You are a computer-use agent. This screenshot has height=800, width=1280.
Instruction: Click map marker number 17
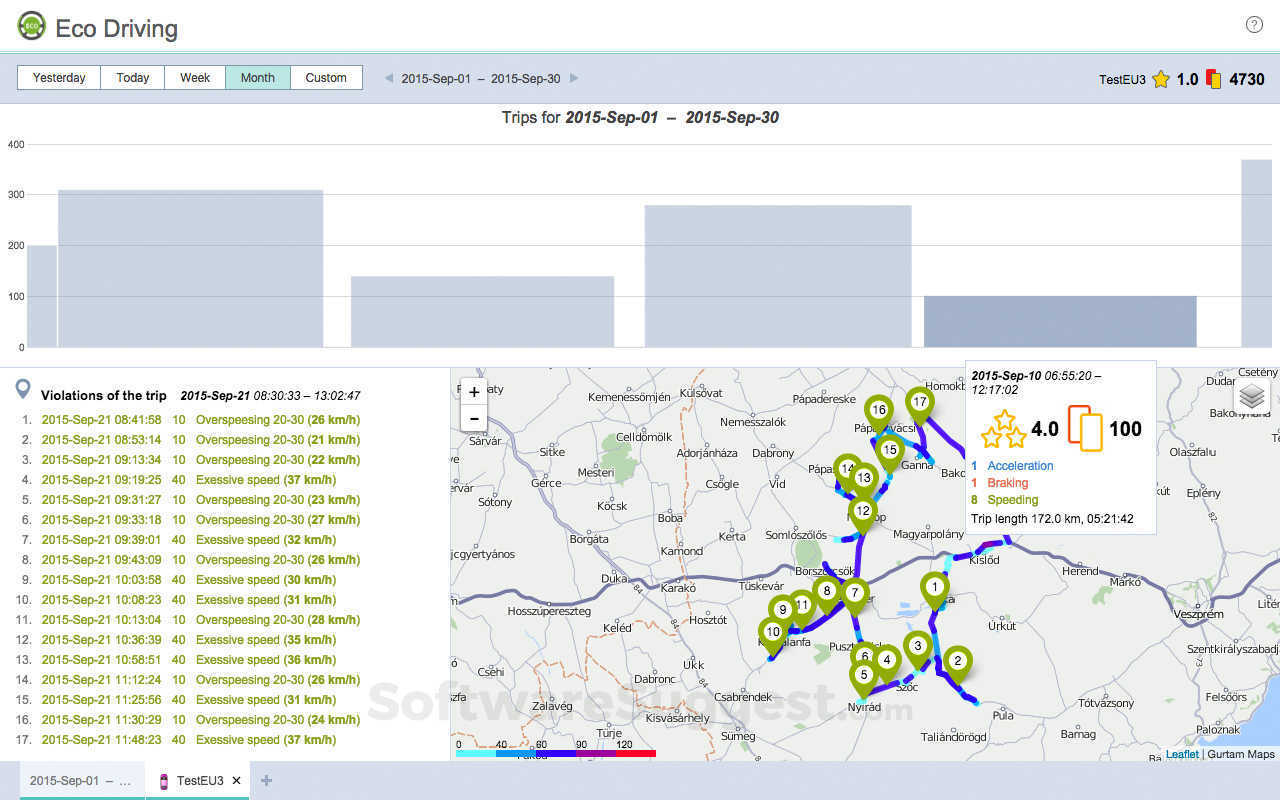click(x=920, y=402)
